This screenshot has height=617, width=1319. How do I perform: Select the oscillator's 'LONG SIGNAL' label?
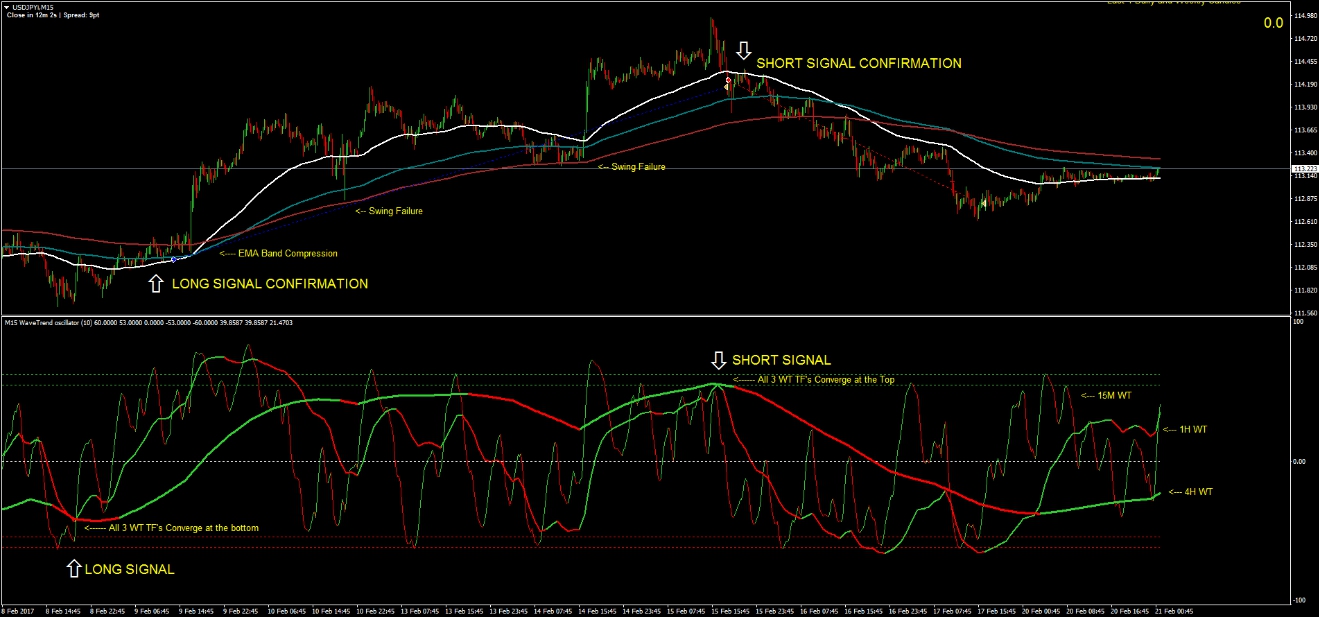(130, 569)
